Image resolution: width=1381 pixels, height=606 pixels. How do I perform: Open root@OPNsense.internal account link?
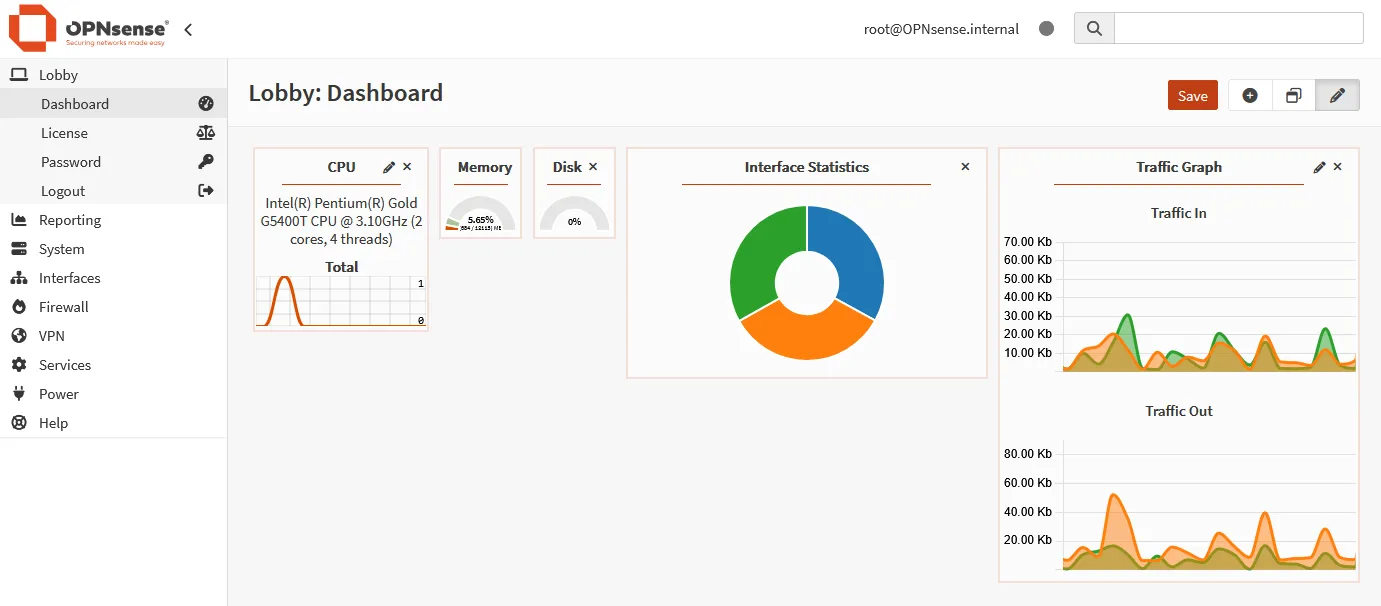[x=940, y=29]
